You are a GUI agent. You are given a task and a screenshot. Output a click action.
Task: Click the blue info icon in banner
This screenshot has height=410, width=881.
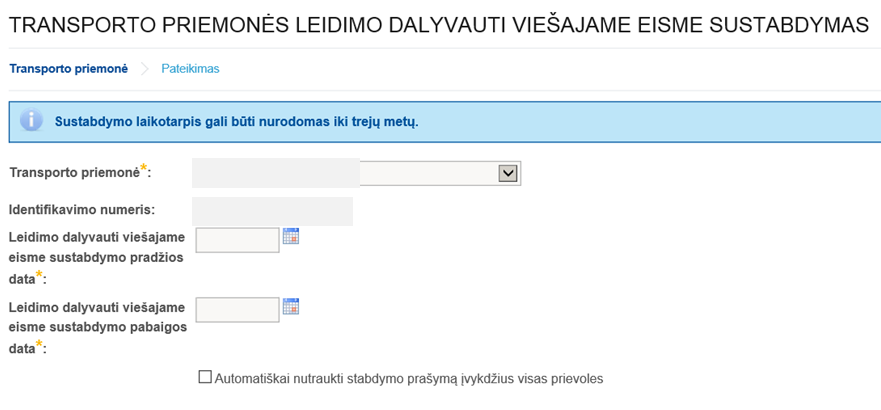pyautogui.click(x=31, y=121)
